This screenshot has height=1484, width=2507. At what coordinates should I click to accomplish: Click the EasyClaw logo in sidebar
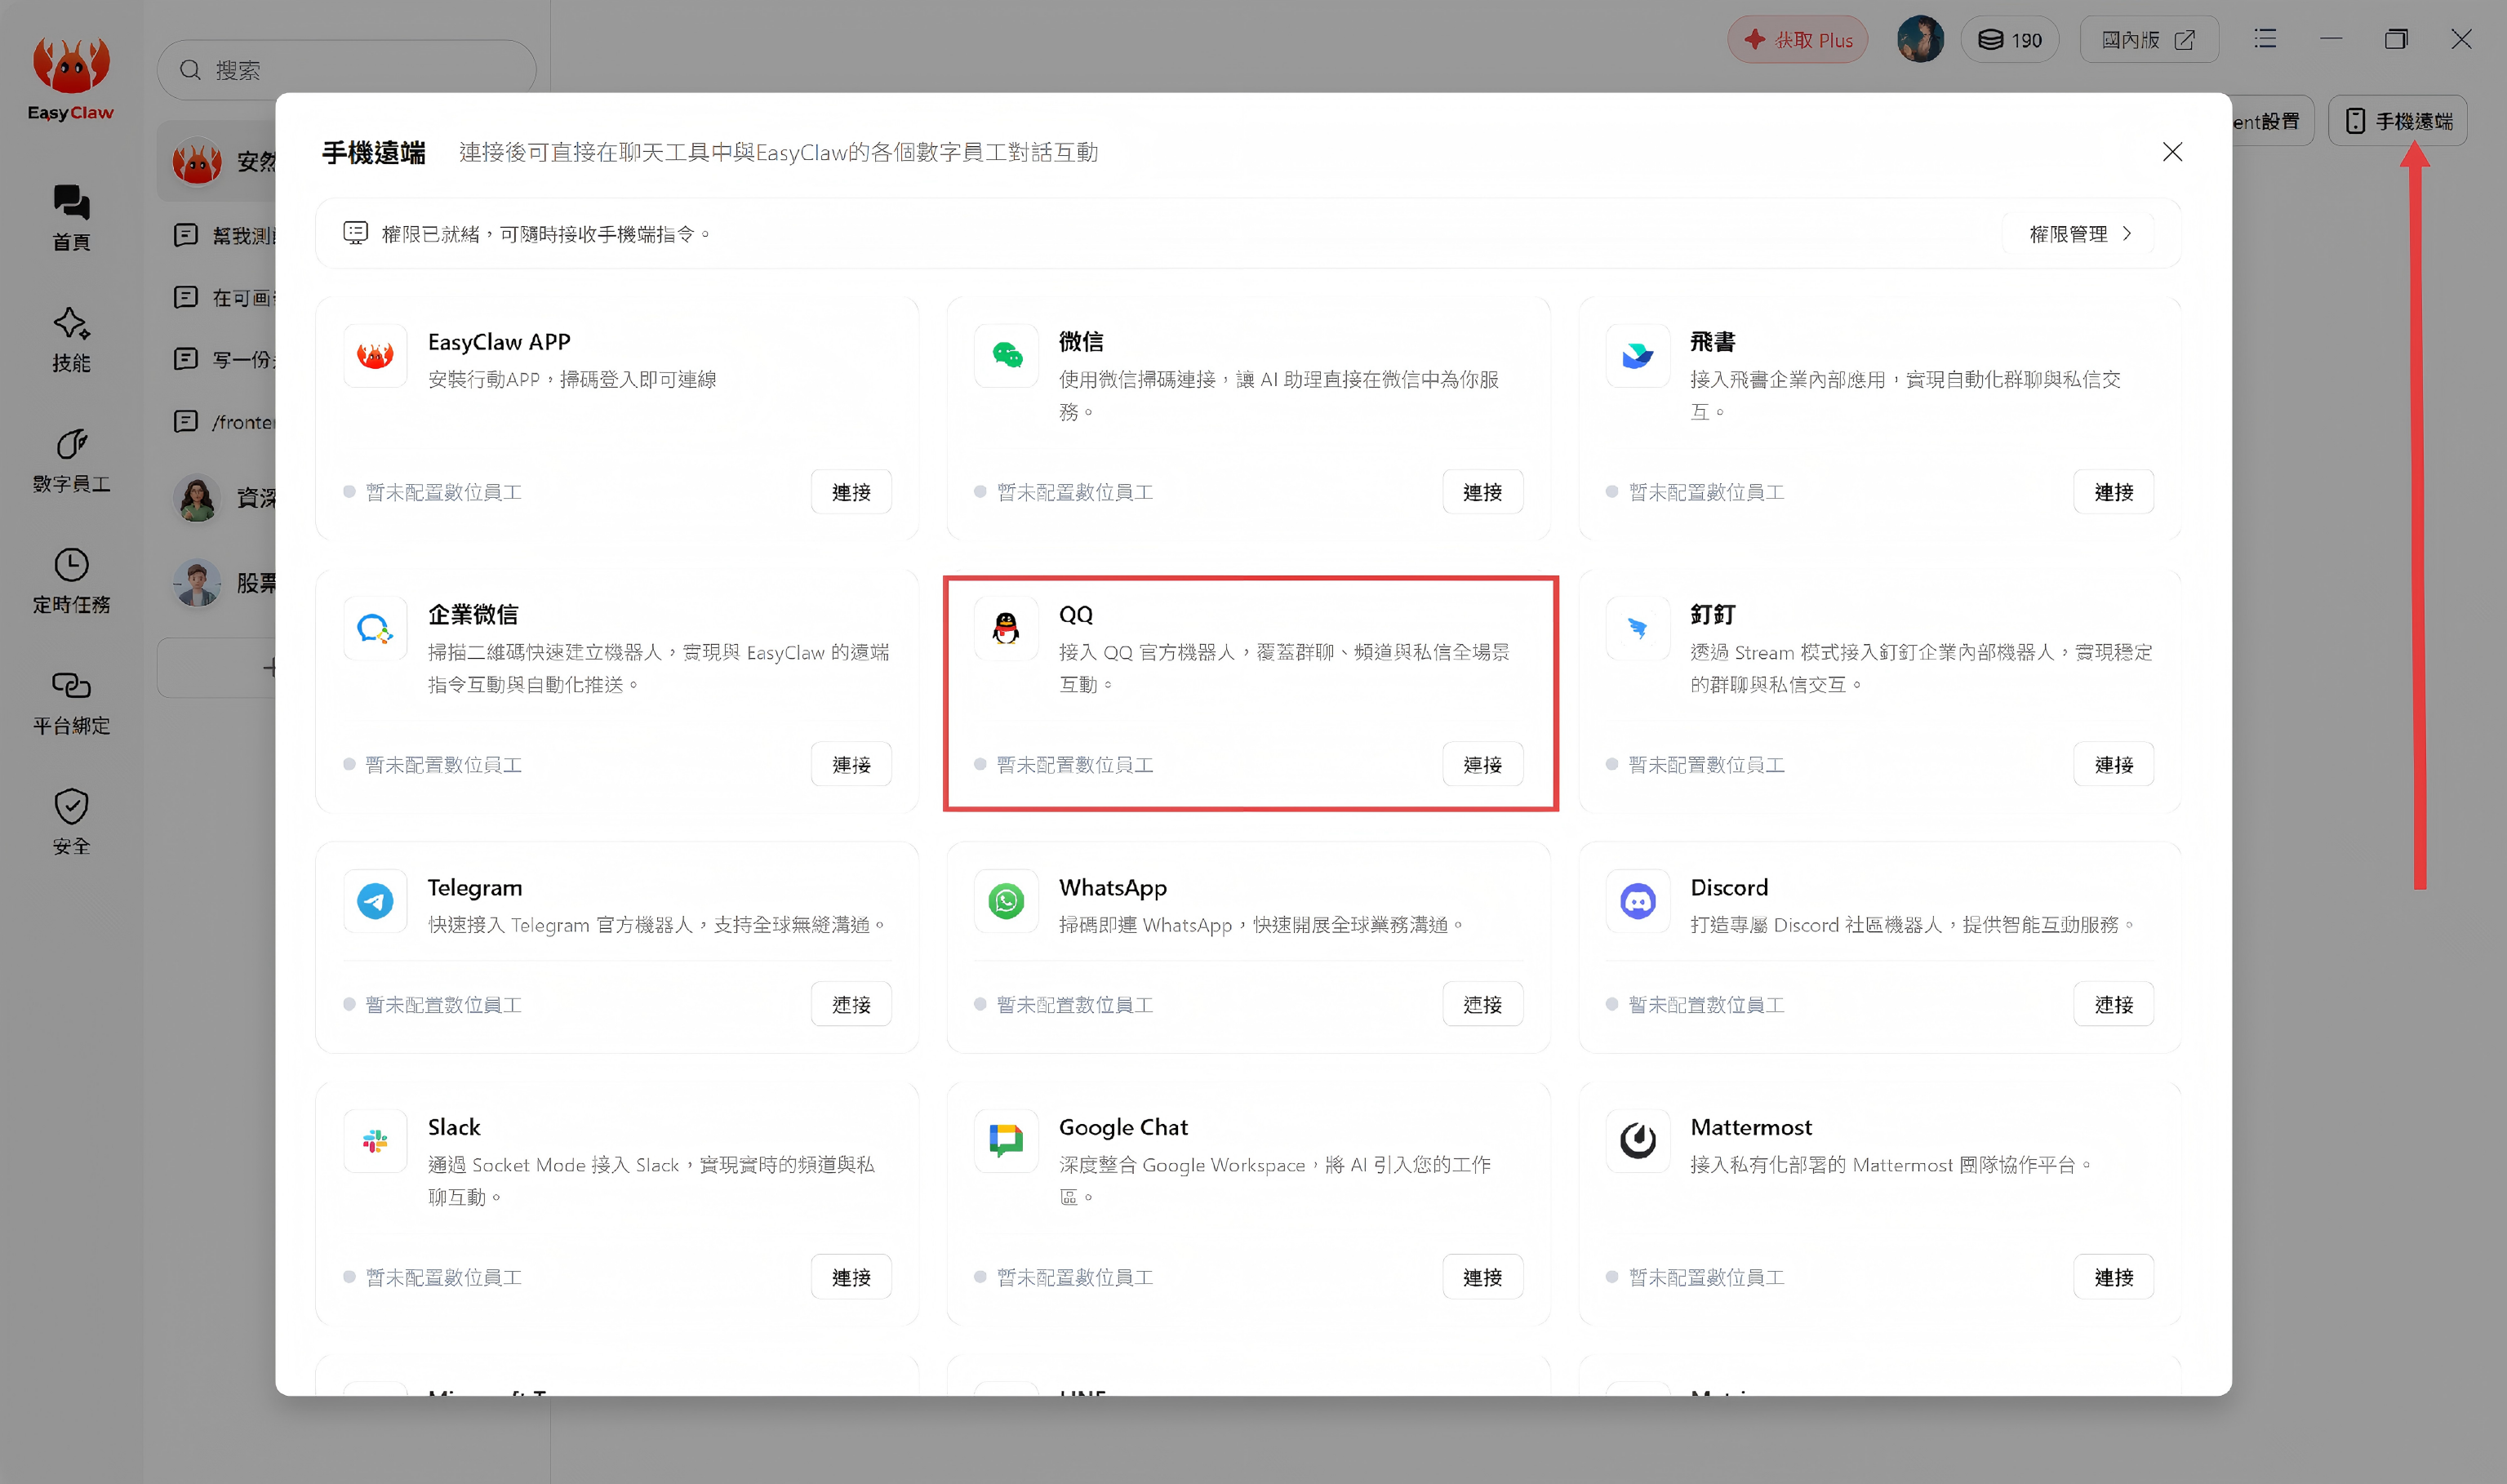tap(70, 78)
